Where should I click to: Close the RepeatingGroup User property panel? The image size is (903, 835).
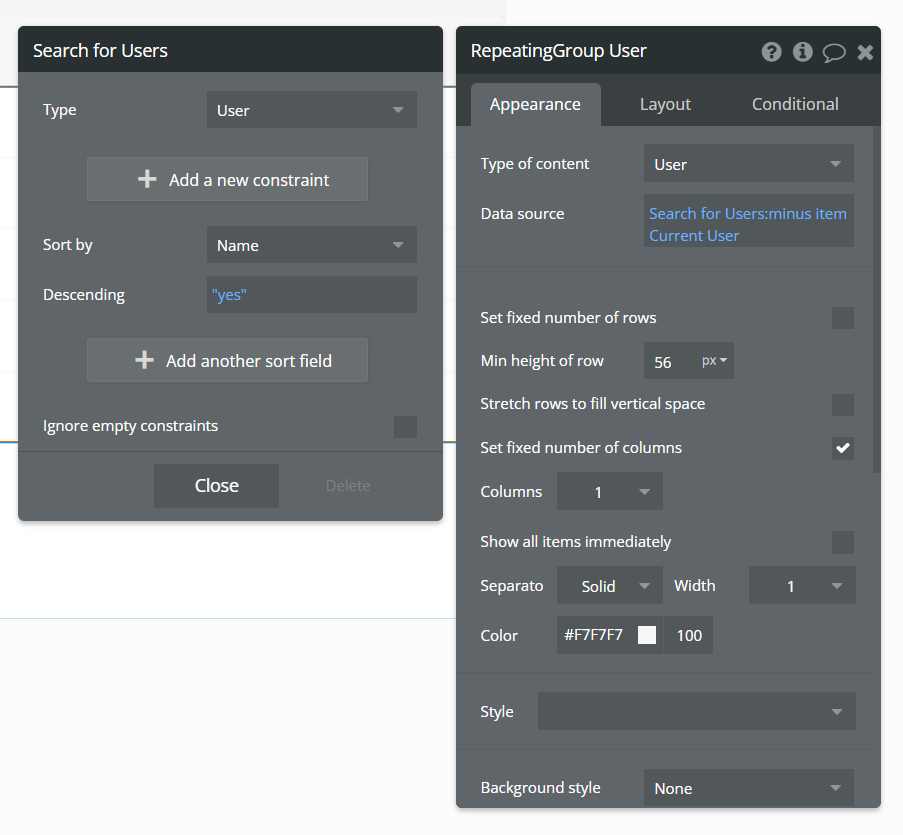pyautogui.click(x=865, y=52)
